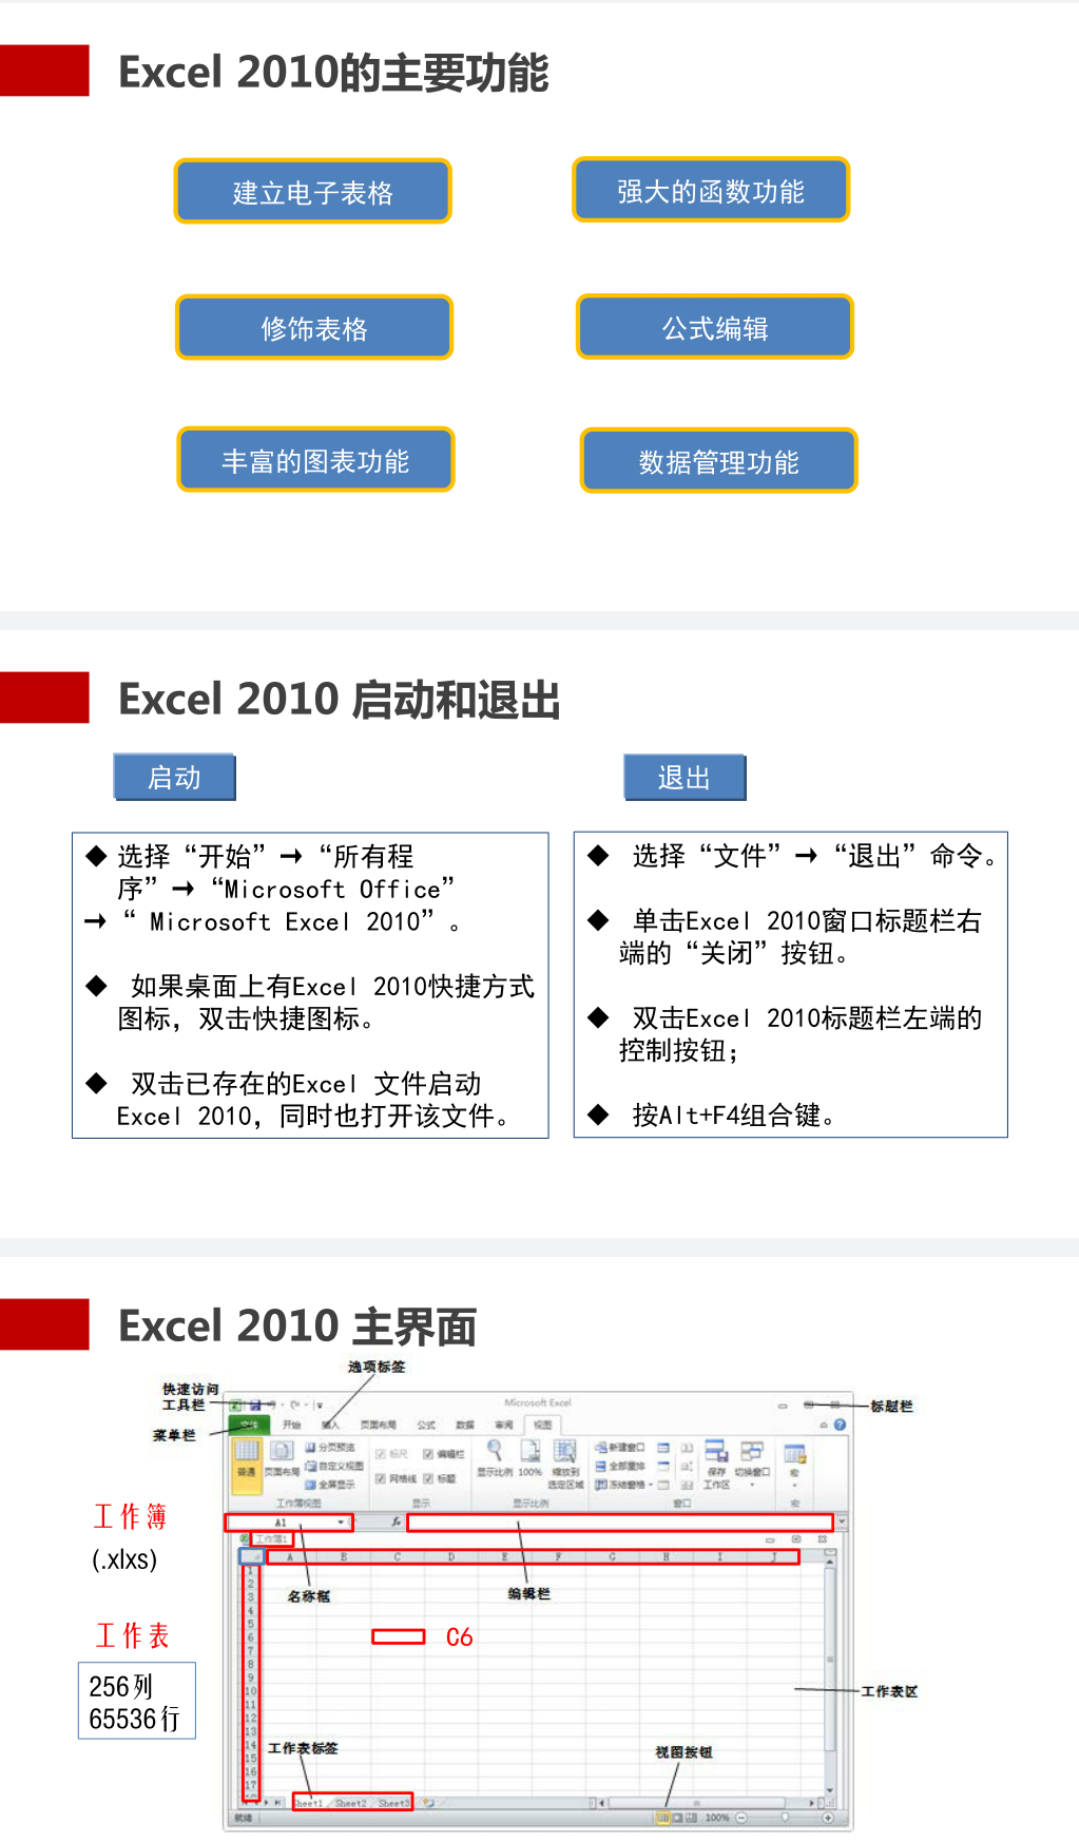The width and height of the screenshot is (1079, 1847).
Task: Click the Excel icon in the title bar
Action: (236, 1405)
